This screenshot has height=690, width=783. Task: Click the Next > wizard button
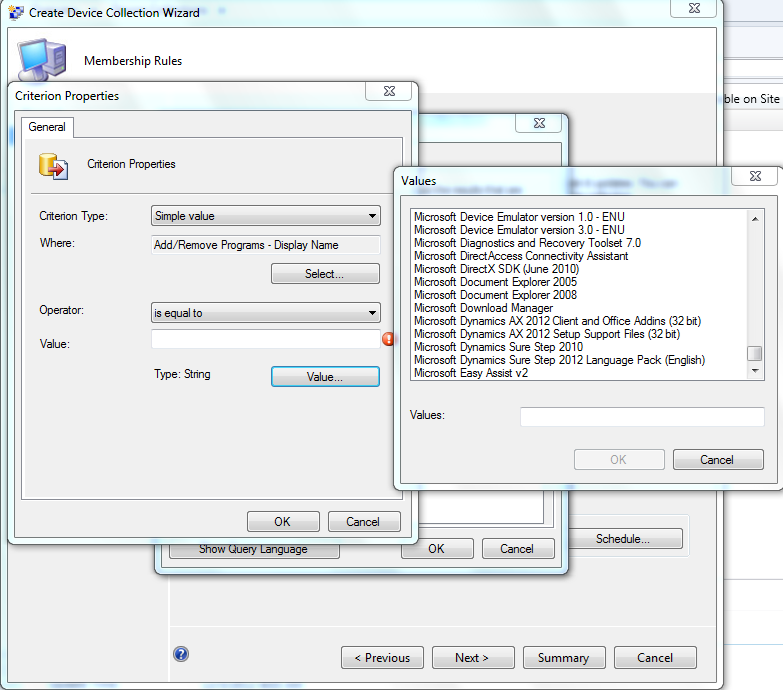[473, 658]
